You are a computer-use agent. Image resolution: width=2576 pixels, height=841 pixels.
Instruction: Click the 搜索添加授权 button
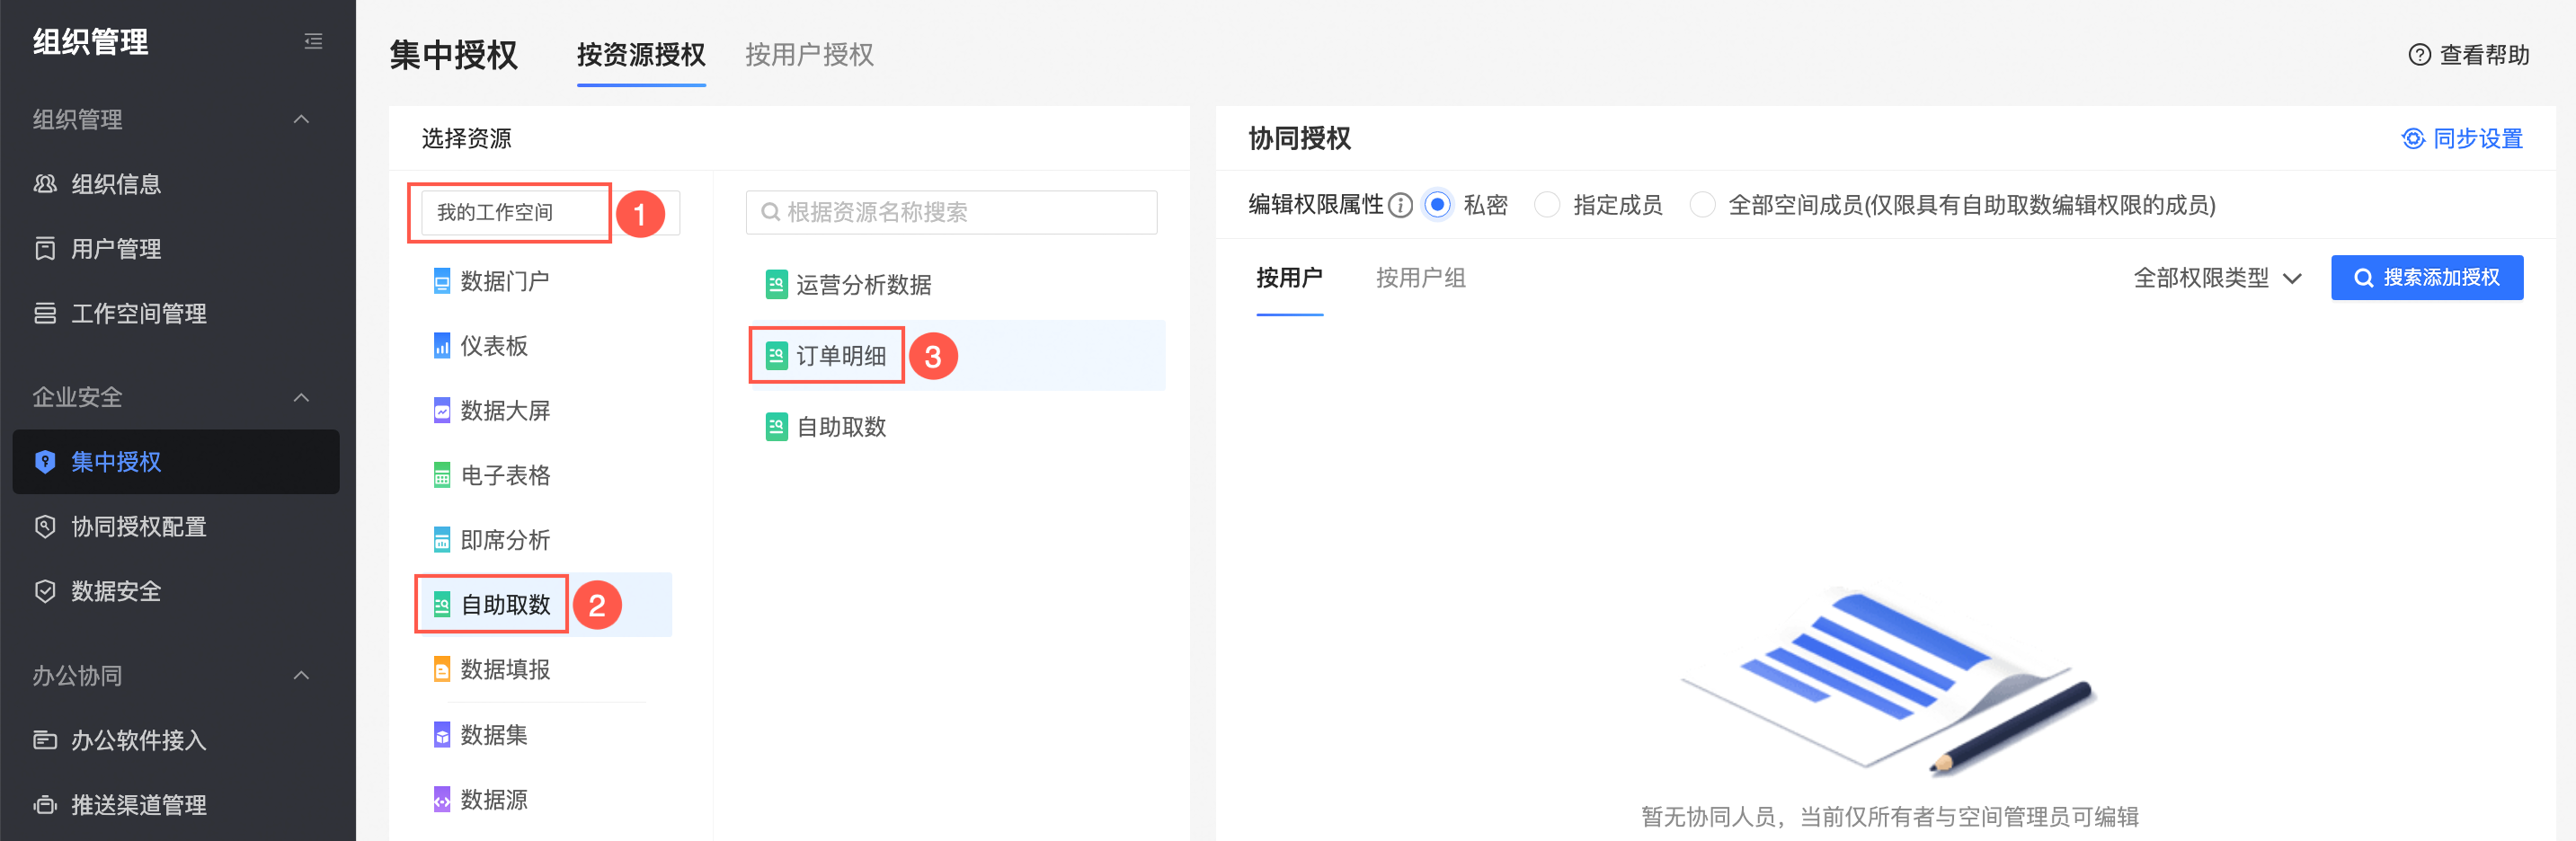(x=2426, y=278)
